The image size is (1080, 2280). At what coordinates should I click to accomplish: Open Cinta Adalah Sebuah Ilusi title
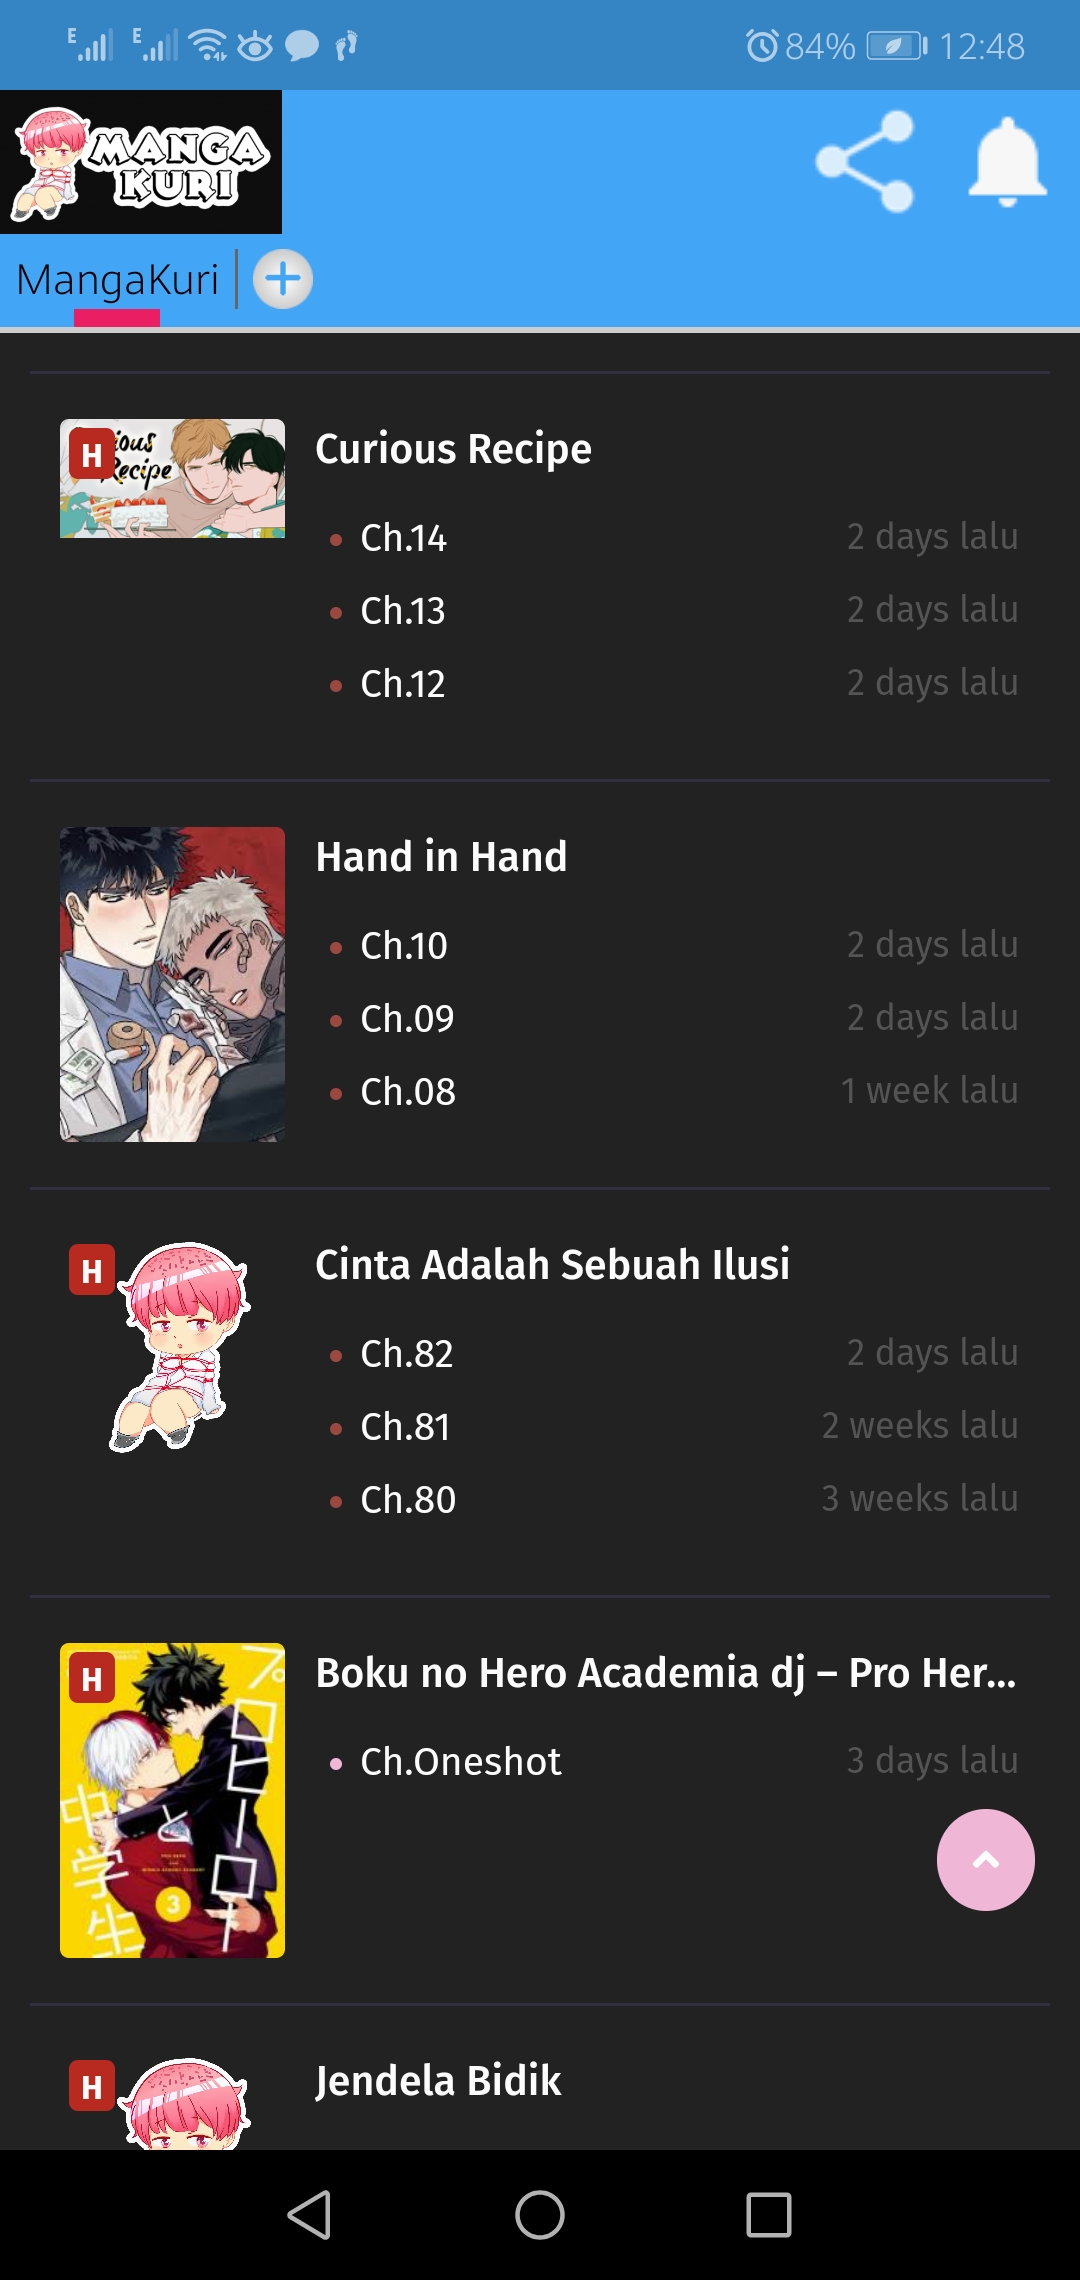(552, 1265)
